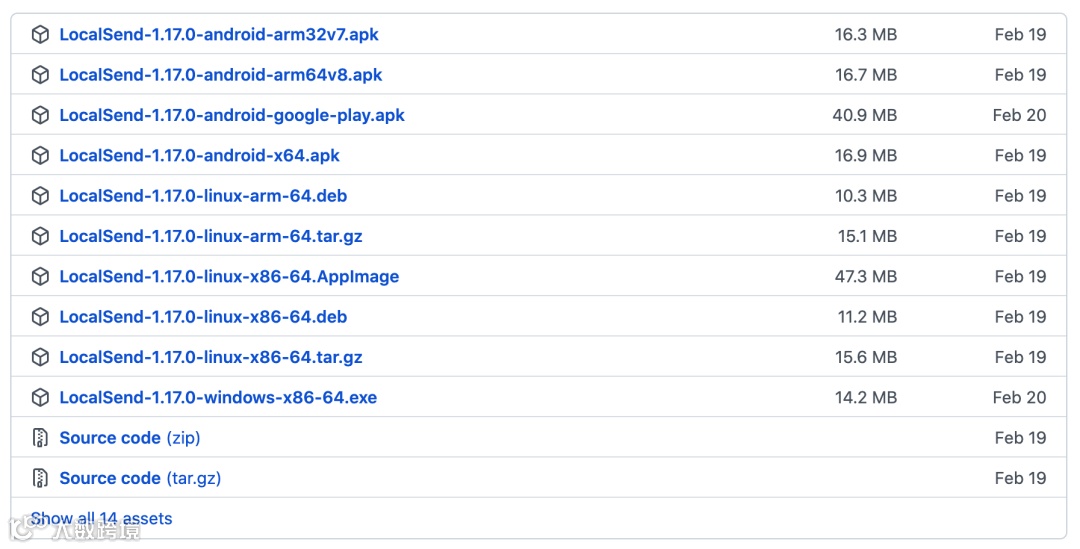
Task: Download the Windows x86-64 exe installer
Action: 218,397
